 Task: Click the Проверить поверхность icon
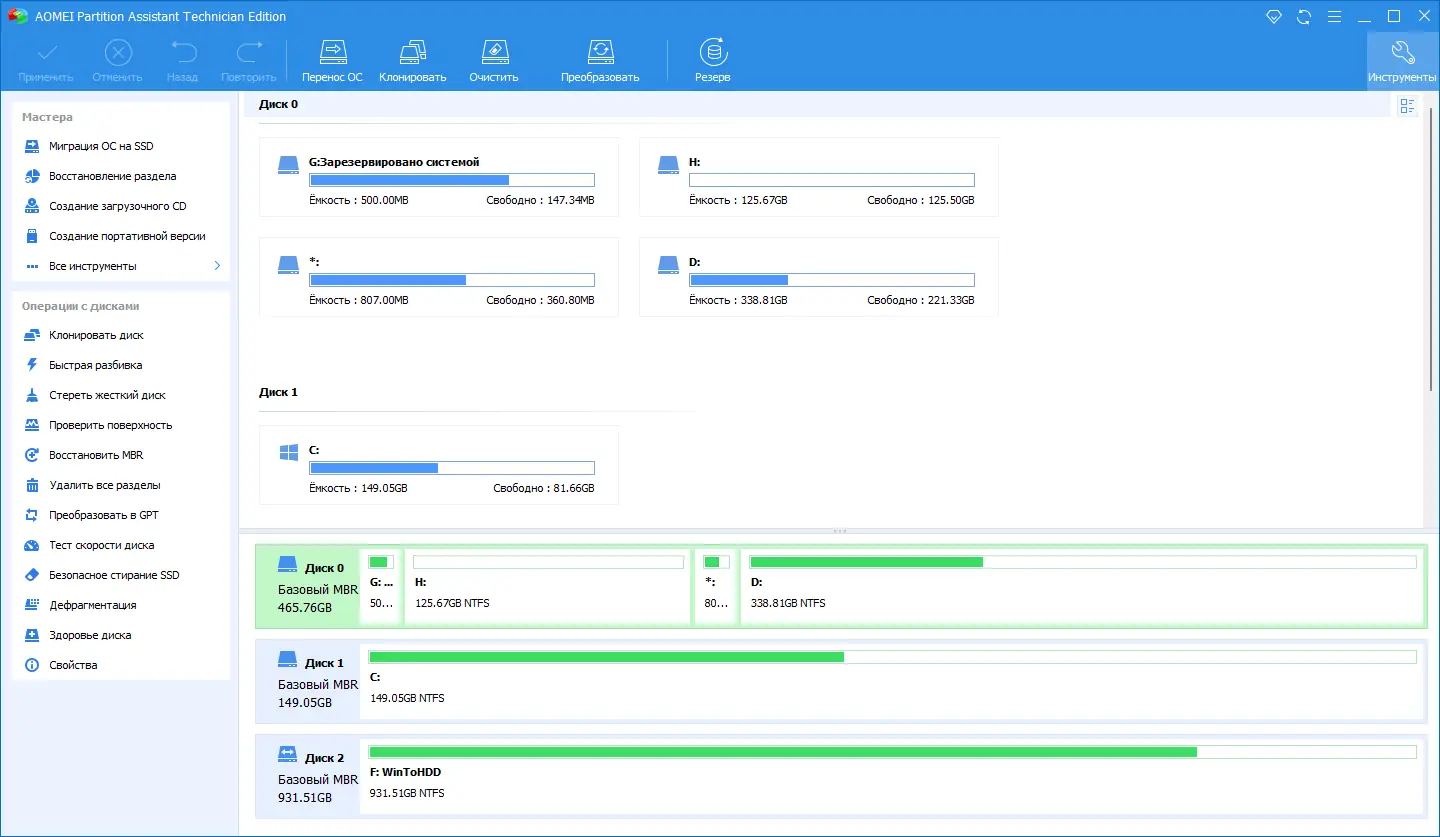pyautogui.click(x=31, y=425)
